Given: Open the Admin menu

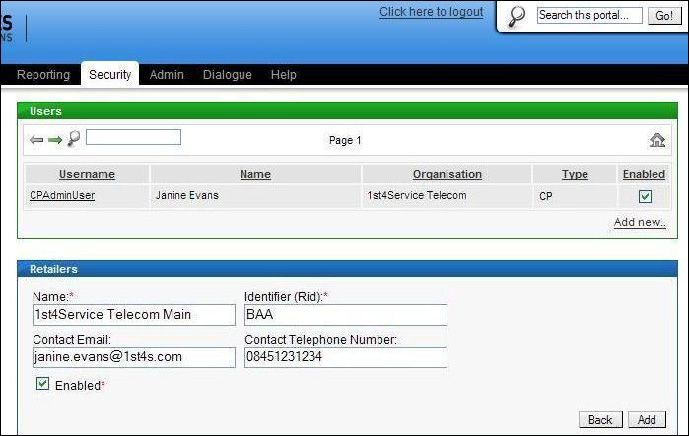Looking at the screenshot, I should tap(166, 75).
